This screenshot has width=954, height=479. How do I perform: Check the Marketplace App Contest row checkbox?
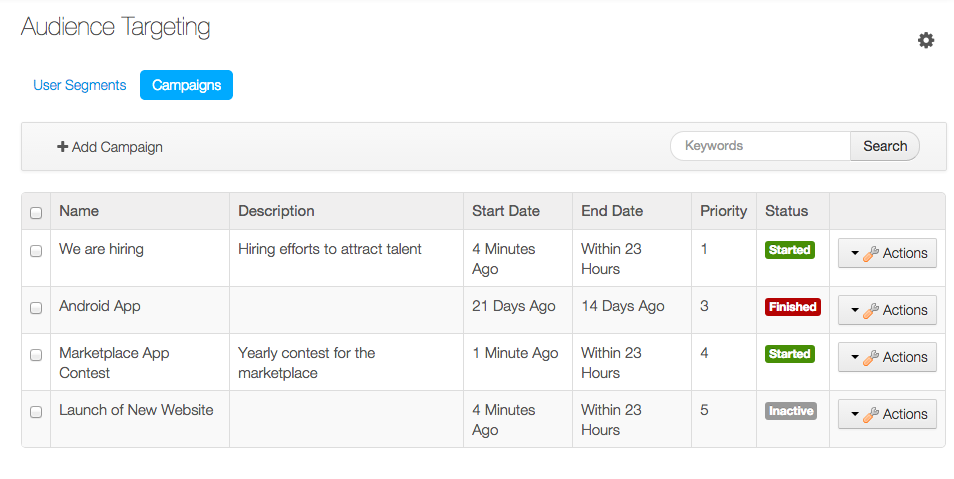[36, 354]
